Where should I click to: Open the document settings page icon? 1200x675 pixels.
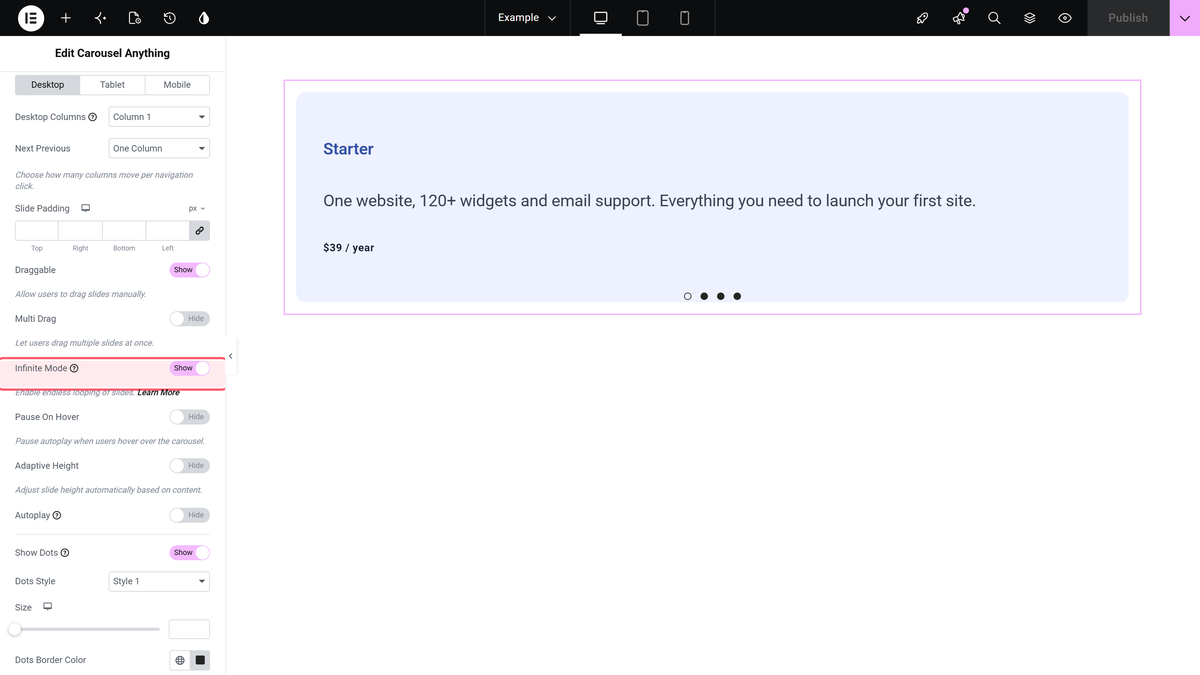click(x=135, y=18)
